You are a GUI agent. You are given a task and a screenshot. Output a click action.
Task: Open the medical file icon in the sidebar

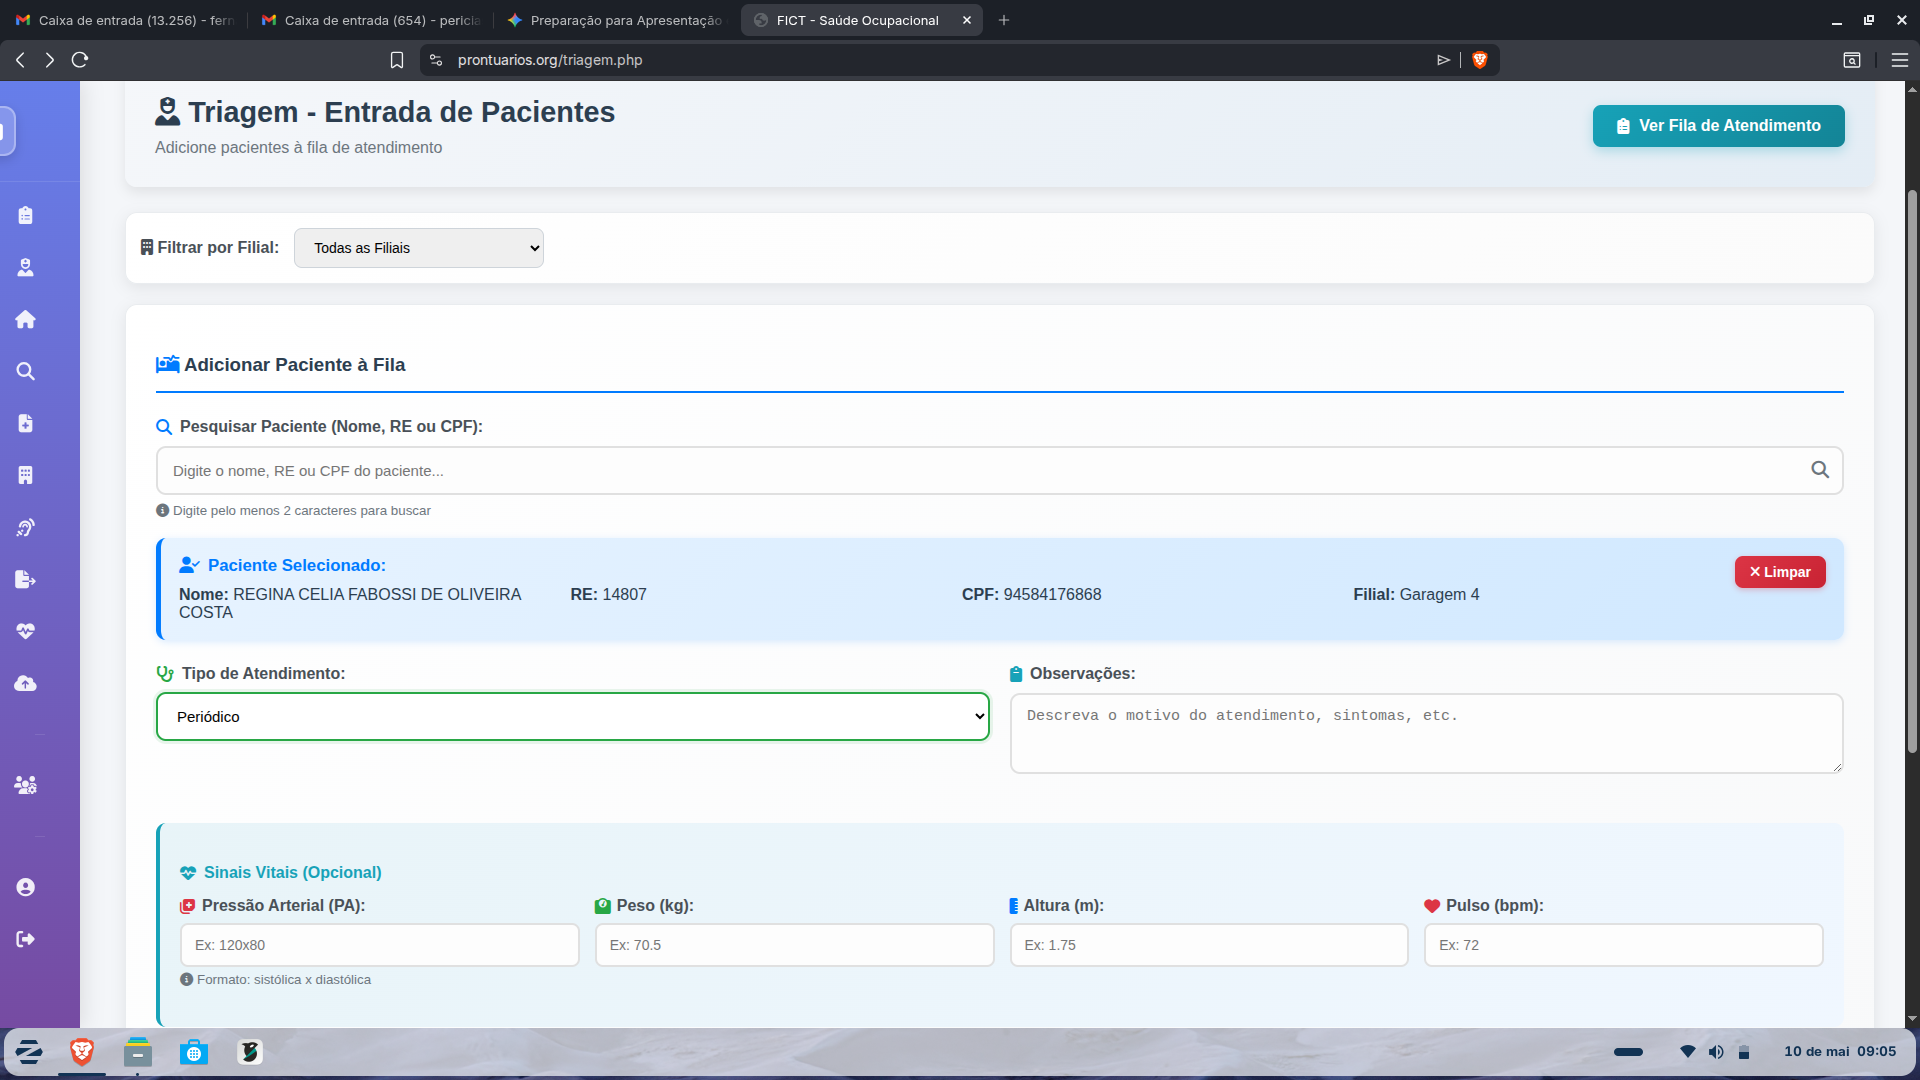(x=26, y=423)
